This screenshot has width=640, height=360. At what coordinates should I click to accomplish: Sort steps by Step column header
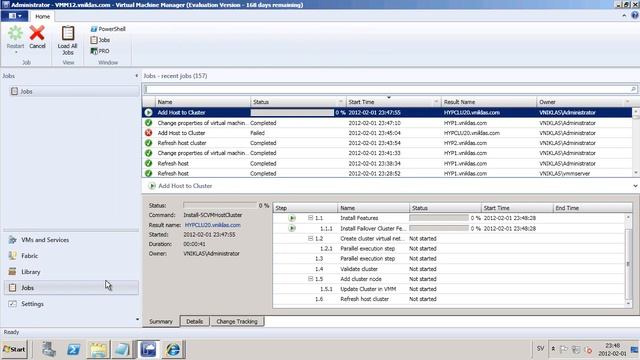point(305,208)
